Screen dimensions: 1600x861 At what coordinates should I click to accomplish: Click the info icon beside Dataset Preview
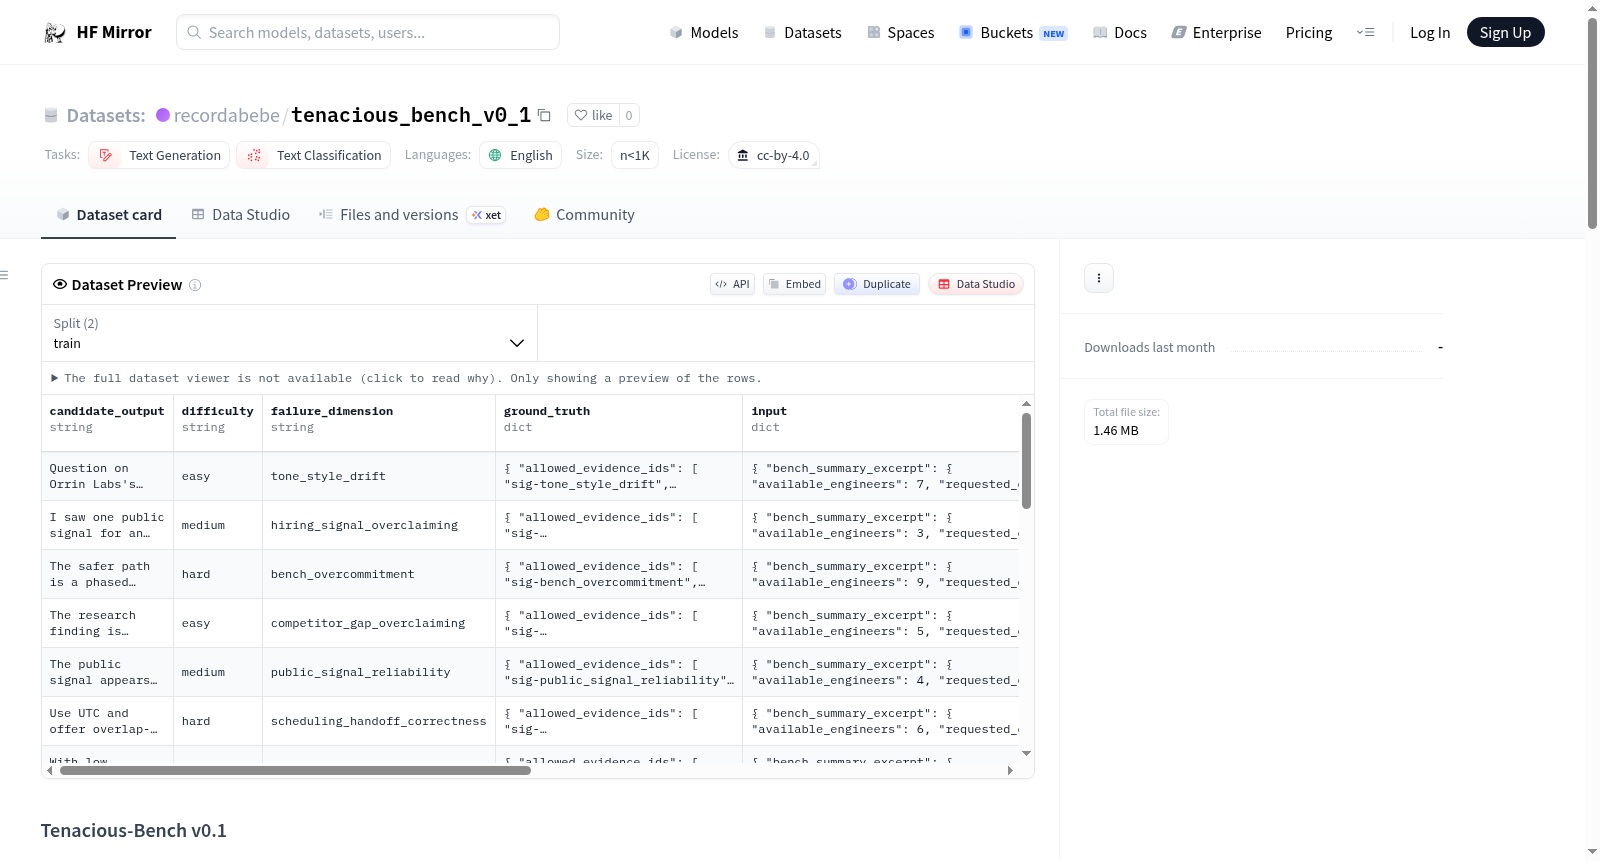[195, 285]
